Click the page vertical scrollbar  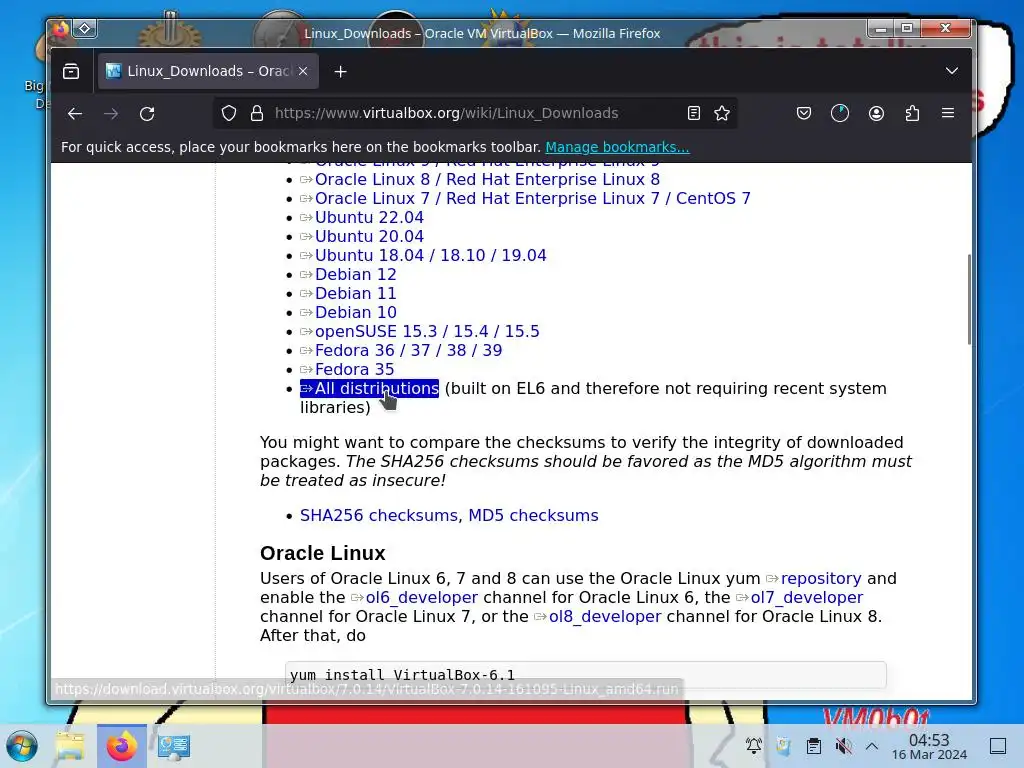click(x=969, y=300)
